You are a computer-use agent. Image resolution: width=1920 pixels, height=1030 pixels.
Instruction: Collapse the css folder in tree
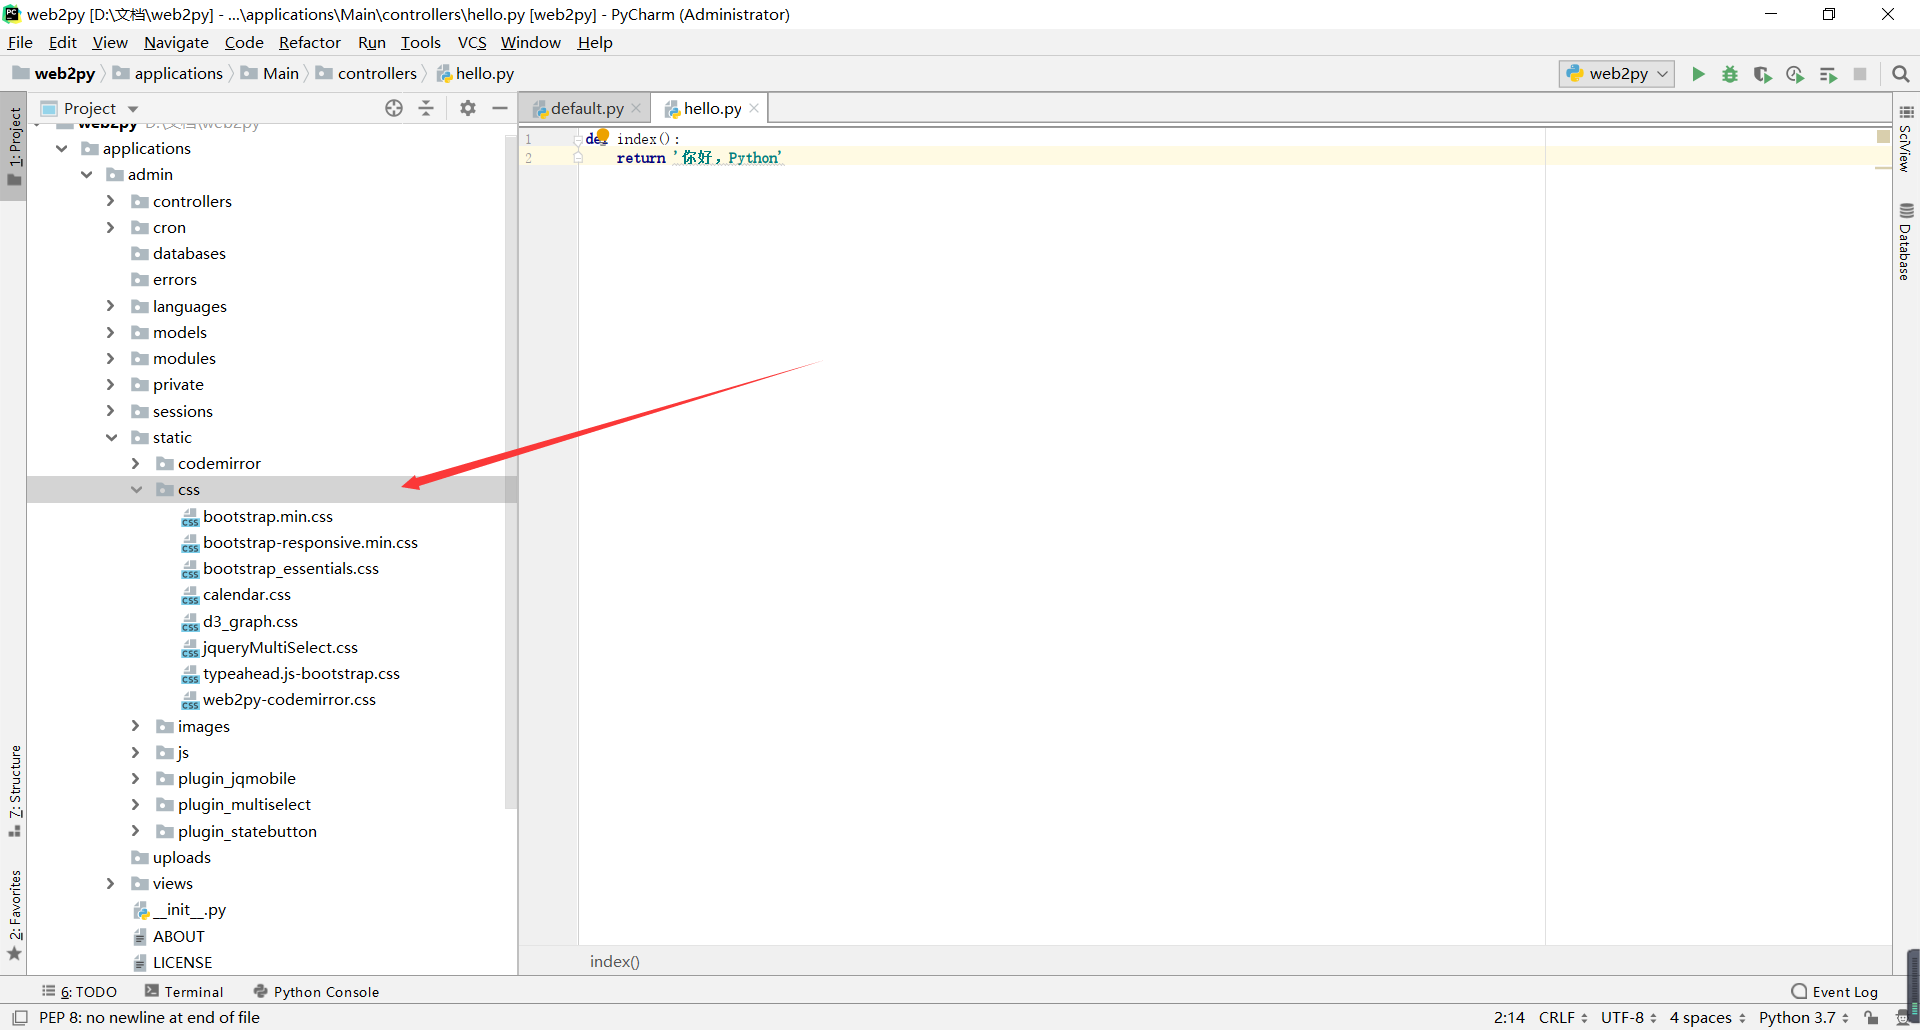coord(136,490)
